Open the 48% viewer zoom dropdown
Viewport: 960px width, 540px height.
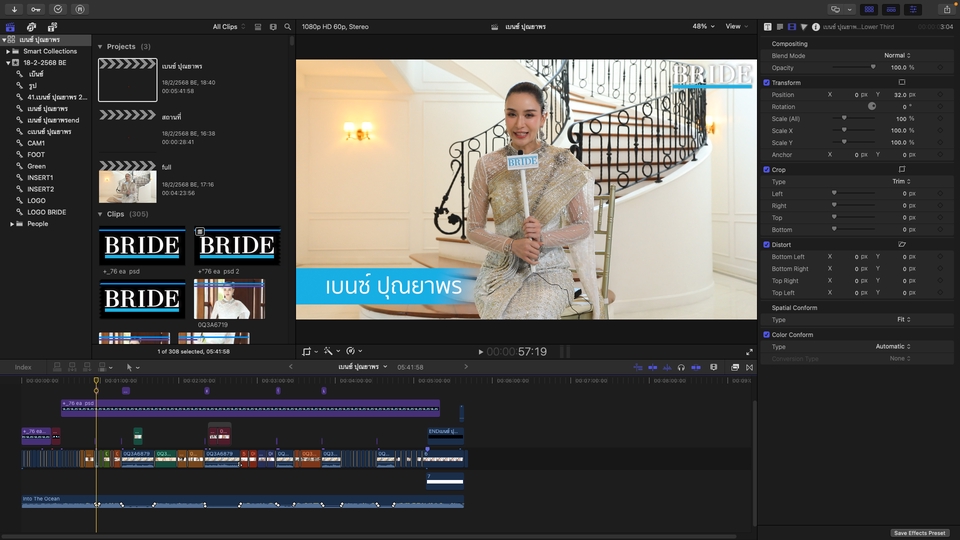click(x=703, y=26)
